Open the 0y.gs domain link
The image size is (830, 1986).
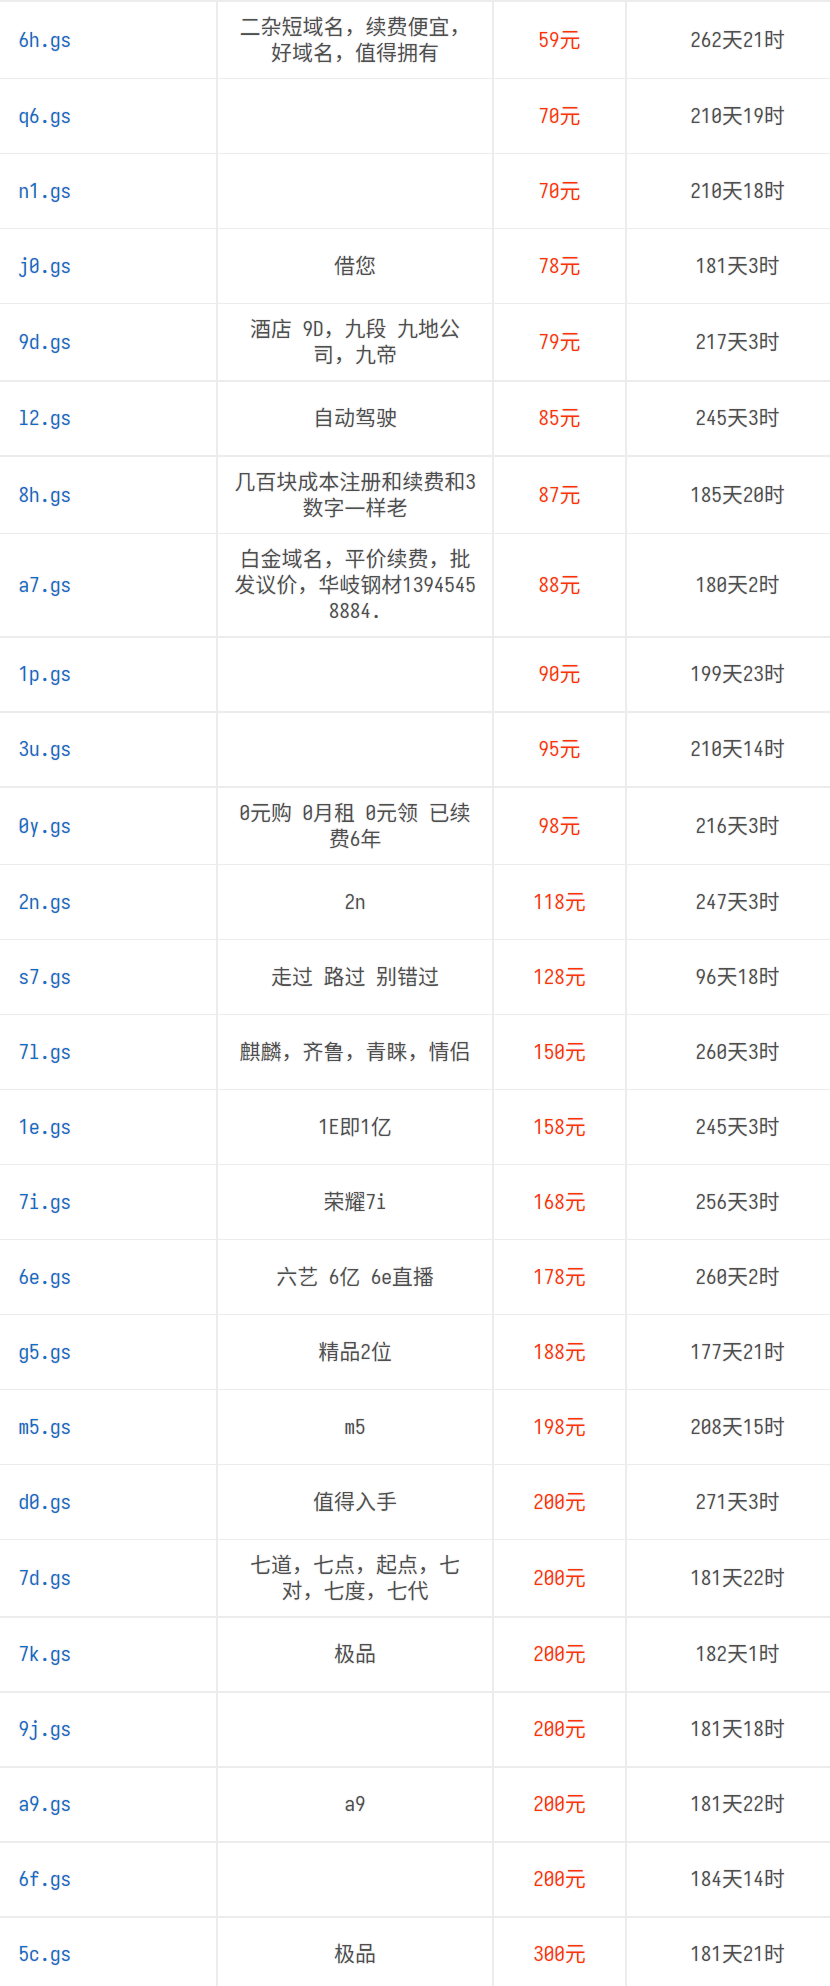pyautogui.click(x=45, y=826)
